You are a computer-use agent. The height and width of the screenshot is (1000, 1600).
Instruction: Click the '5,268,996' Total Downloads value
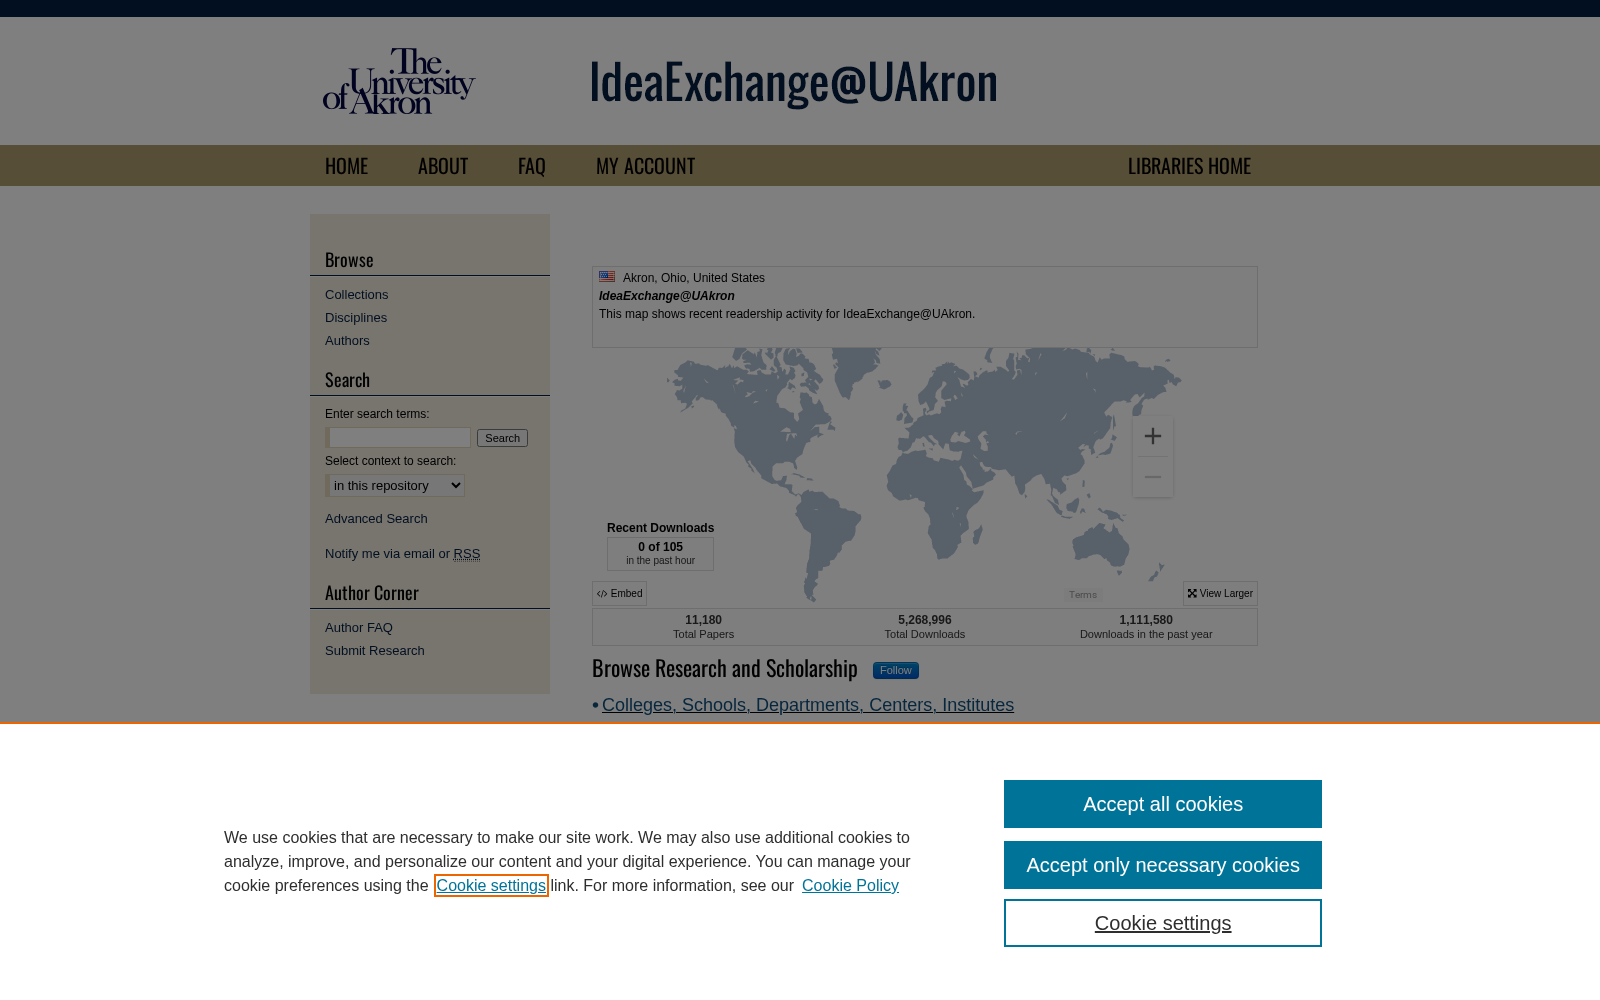pyautogui.click(x=925, y=620)
